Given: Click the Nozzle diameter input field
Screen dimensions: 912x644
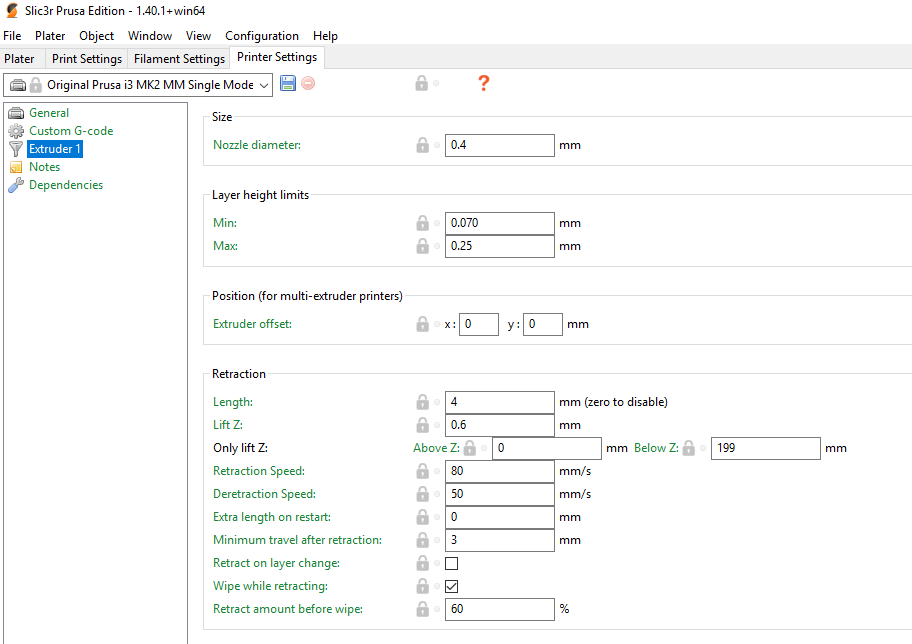Looking at the screenshot, I should click(500, 145).
